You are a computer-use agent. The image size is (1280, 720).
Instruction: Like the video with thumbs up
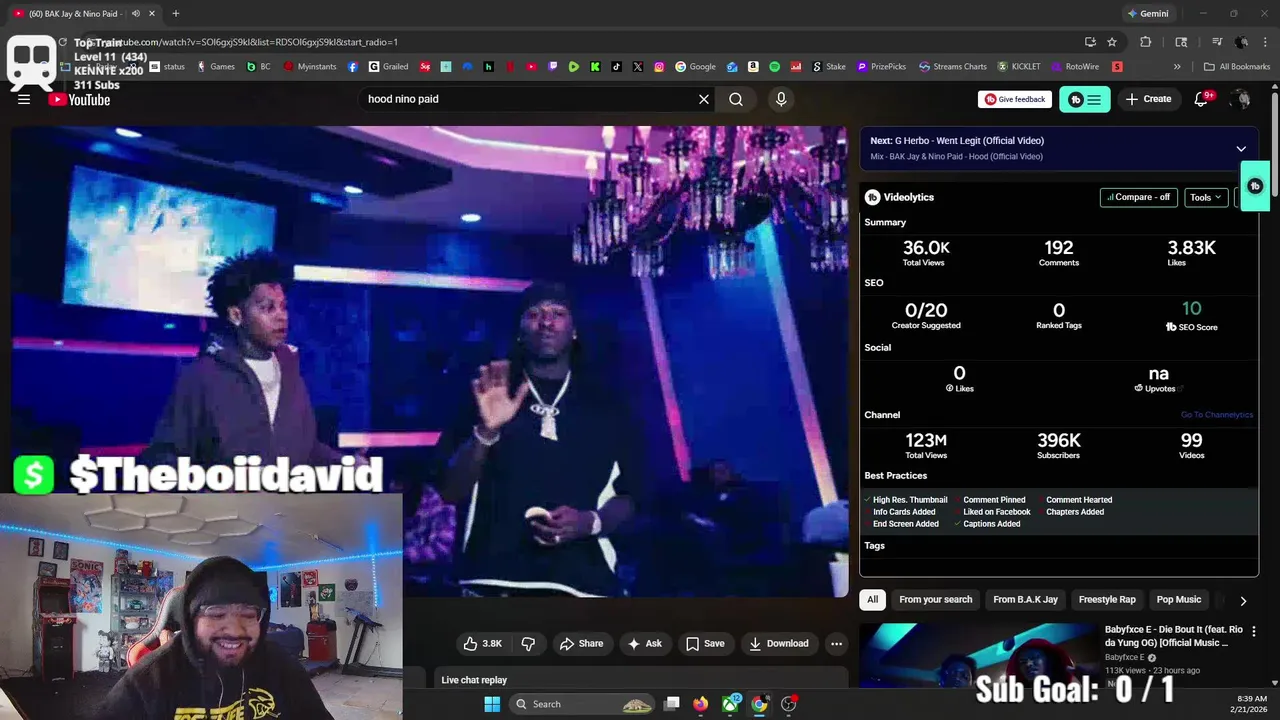(x=482, y=643)
